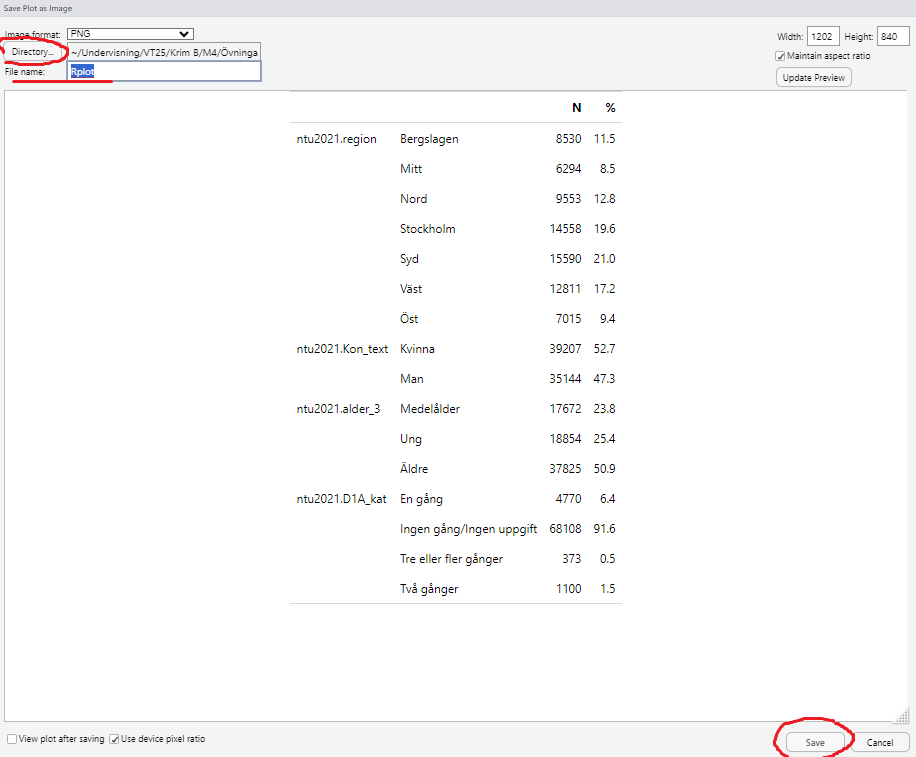Viewport: 916px width, 757px height.
Task: Click the Height value field
Action: point(893,37)
